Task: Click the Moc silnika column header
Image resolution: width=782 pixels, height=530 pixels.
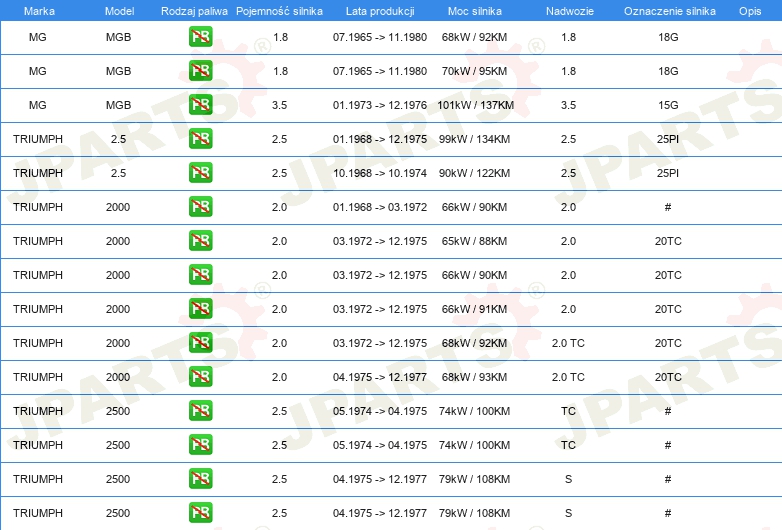Action: (475, 11)
